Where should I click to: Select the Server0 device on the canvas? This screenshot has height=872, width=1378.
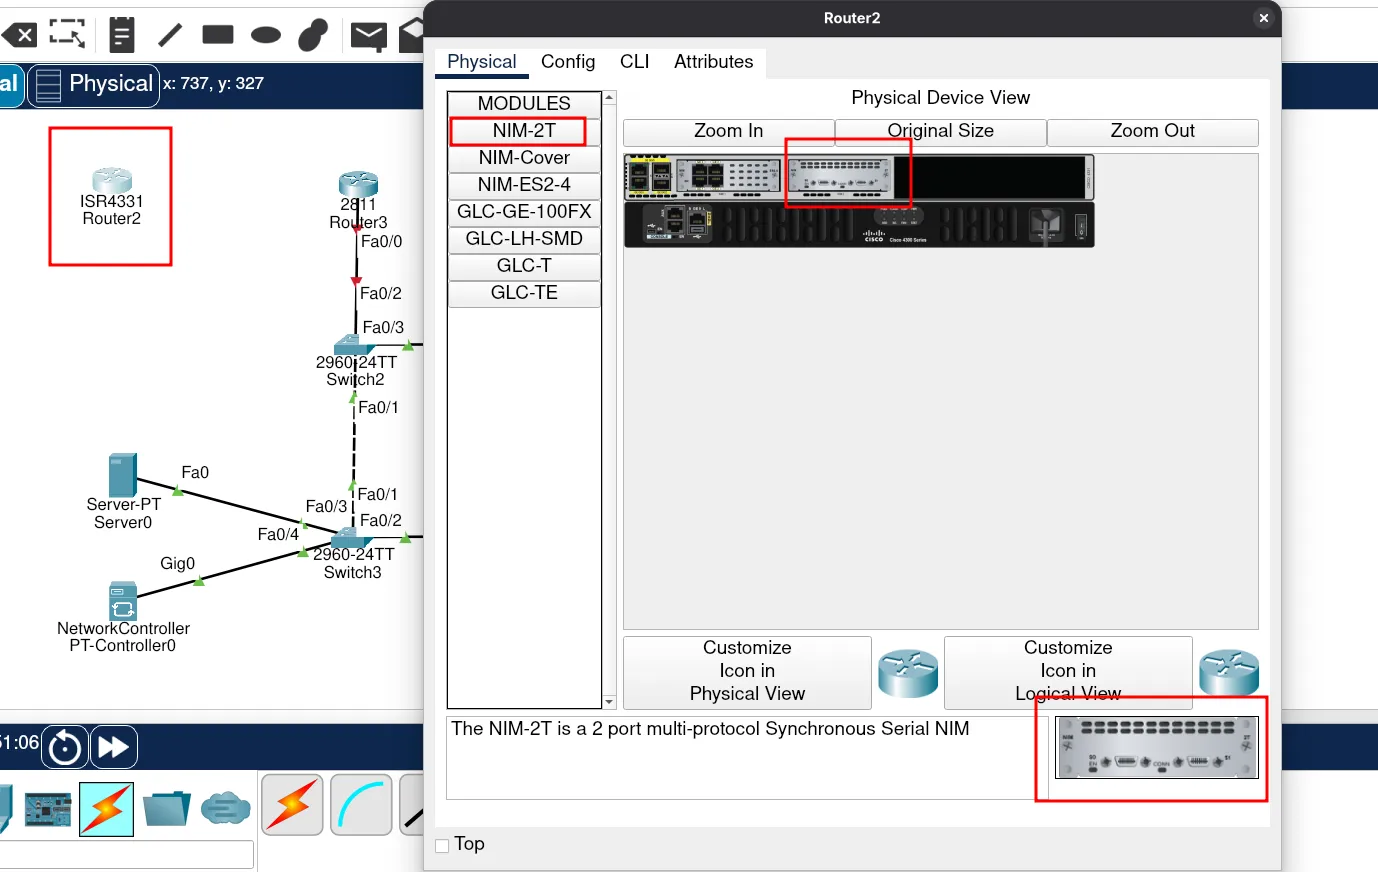pos(122,477)
